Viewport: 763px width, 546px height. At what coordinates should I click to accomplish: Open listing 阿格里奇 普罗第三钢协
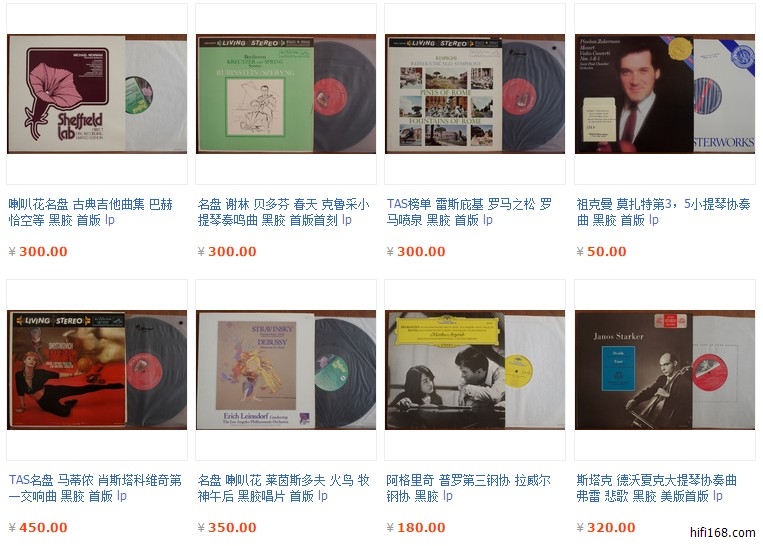coord(468,488)
